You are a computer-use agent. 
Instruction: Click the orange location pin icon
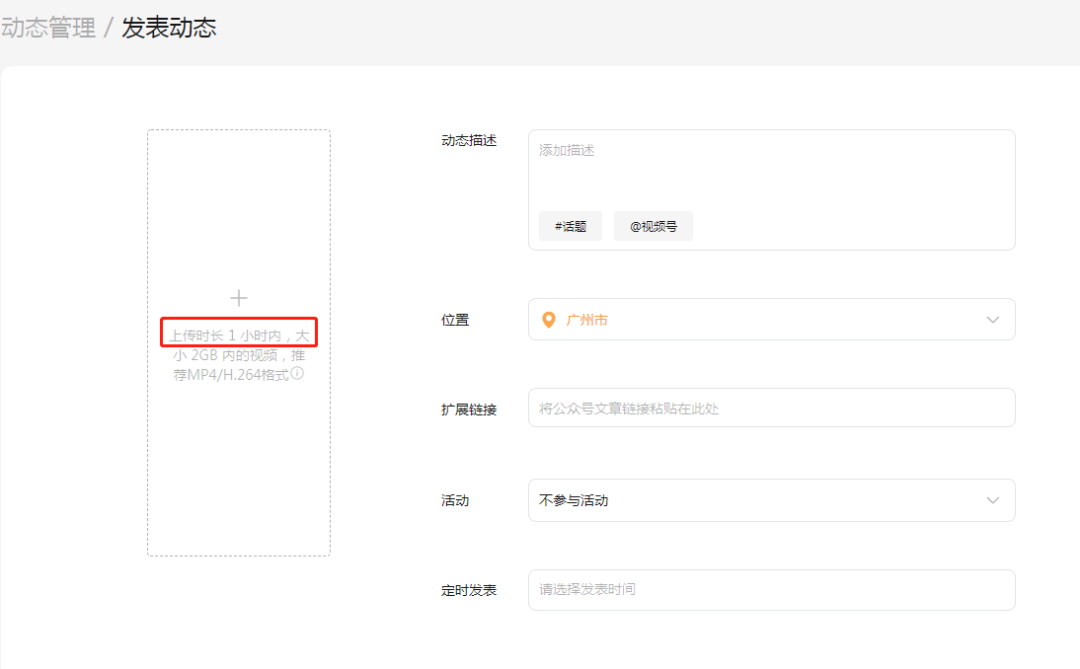click(x=548, y=320)
